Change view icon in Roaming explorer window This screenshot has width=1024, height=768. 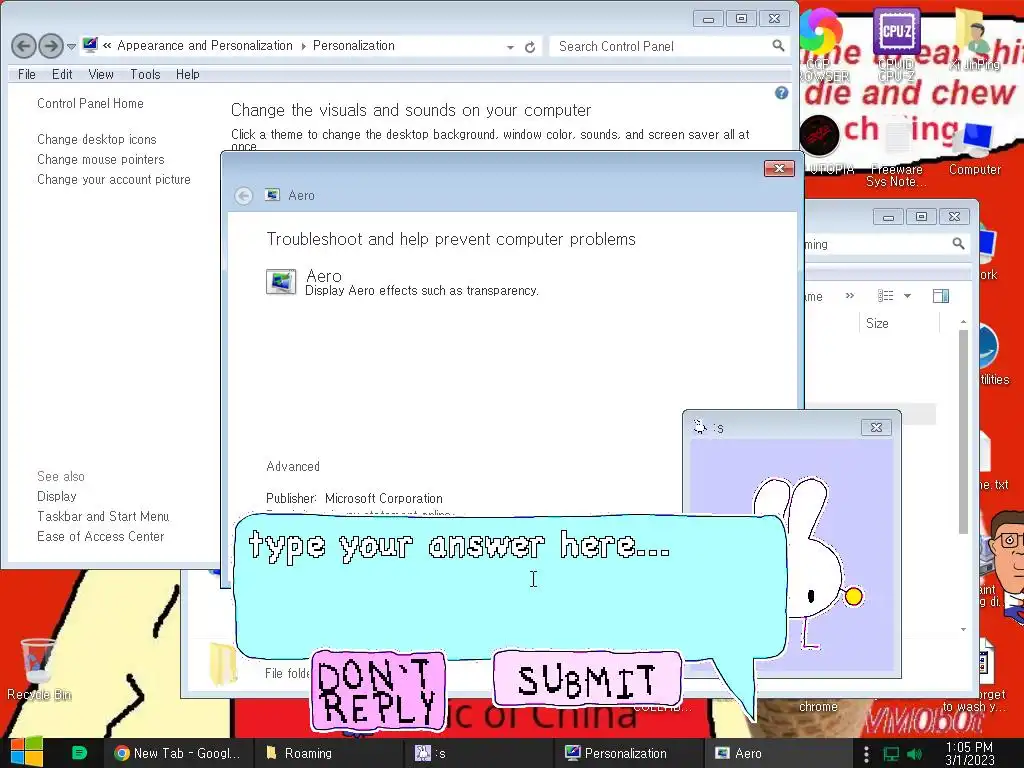pyautogui.click(x=886, y=296)
